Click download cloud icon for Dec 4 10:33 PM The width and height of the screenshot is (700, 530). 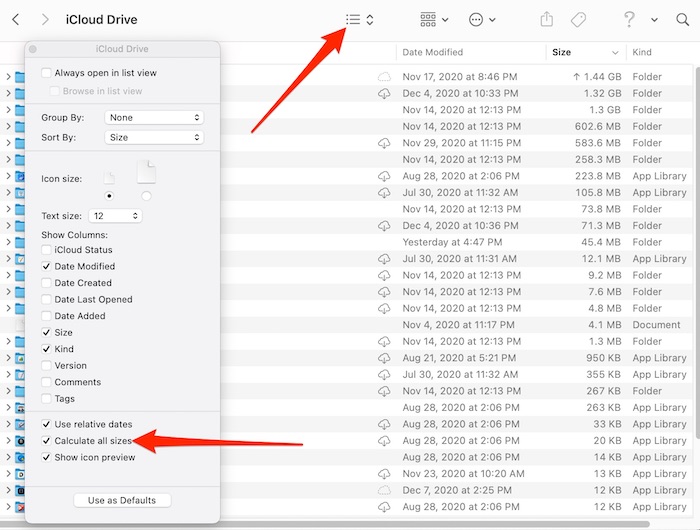coord(384,93)
